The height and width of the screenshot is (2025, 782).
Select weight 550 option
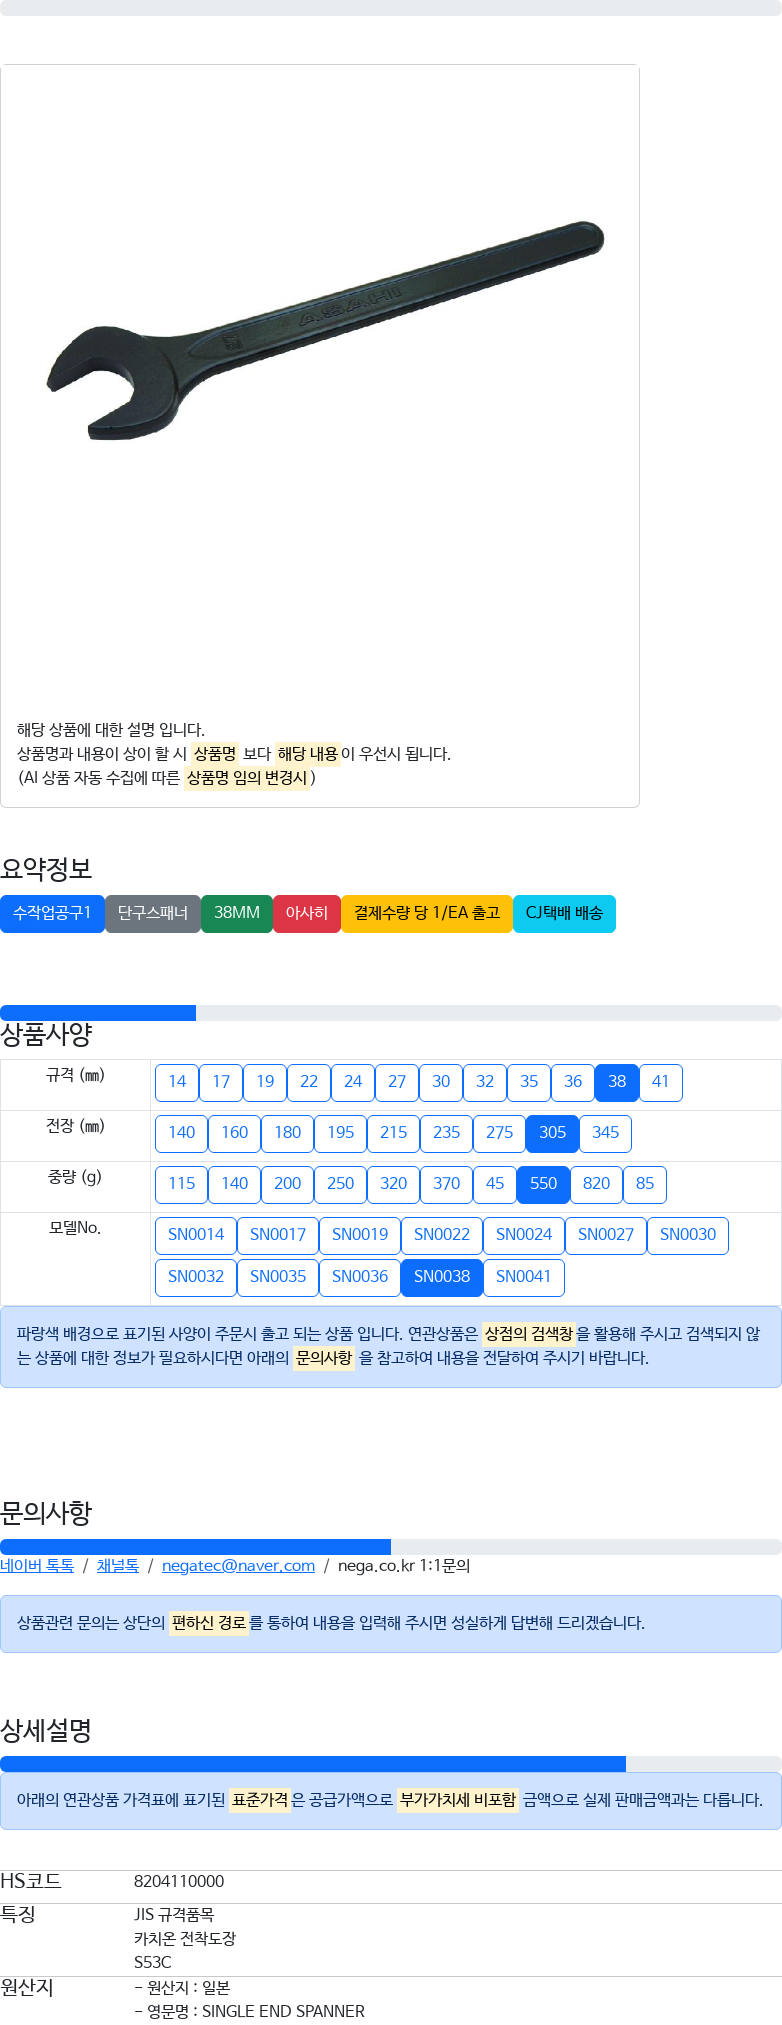(543, 1184)
